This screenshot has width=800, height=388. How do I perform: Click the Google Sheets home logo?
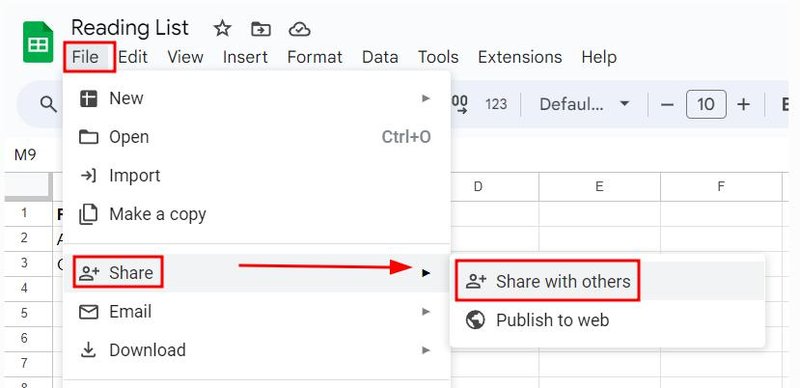[x=38, y=42]
